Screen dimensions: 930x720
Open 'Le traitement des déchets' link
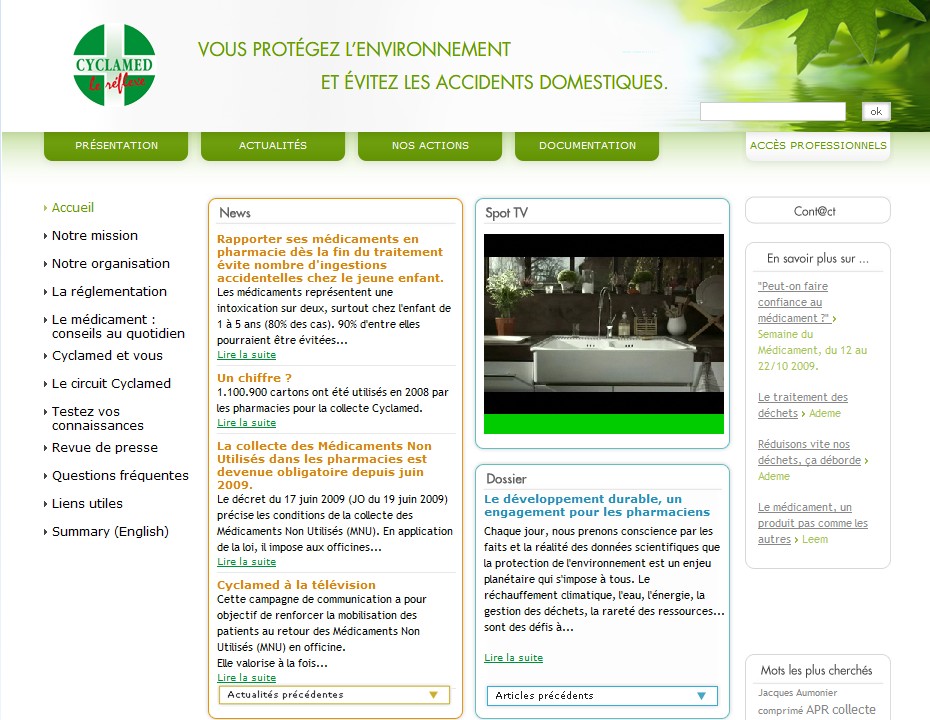pos(802,405)
